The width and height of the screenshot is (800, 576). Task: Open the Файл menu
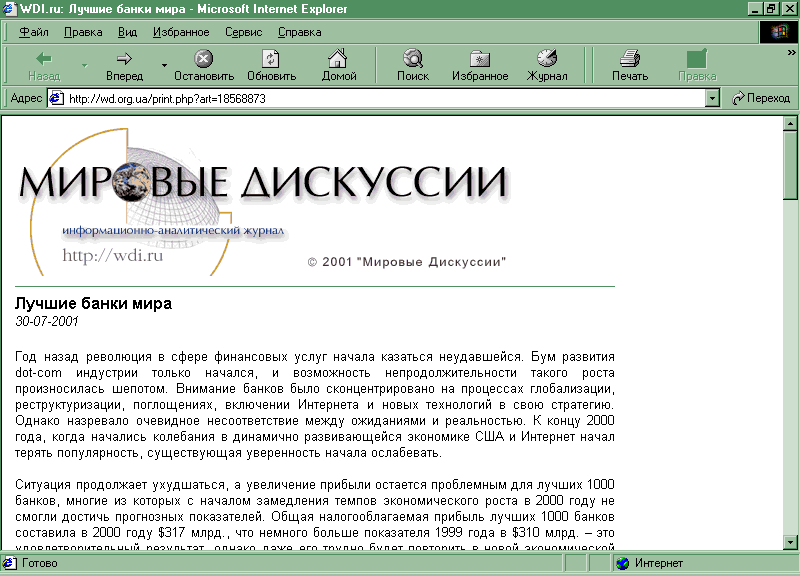pyautogui.click(x=33, y=32)
